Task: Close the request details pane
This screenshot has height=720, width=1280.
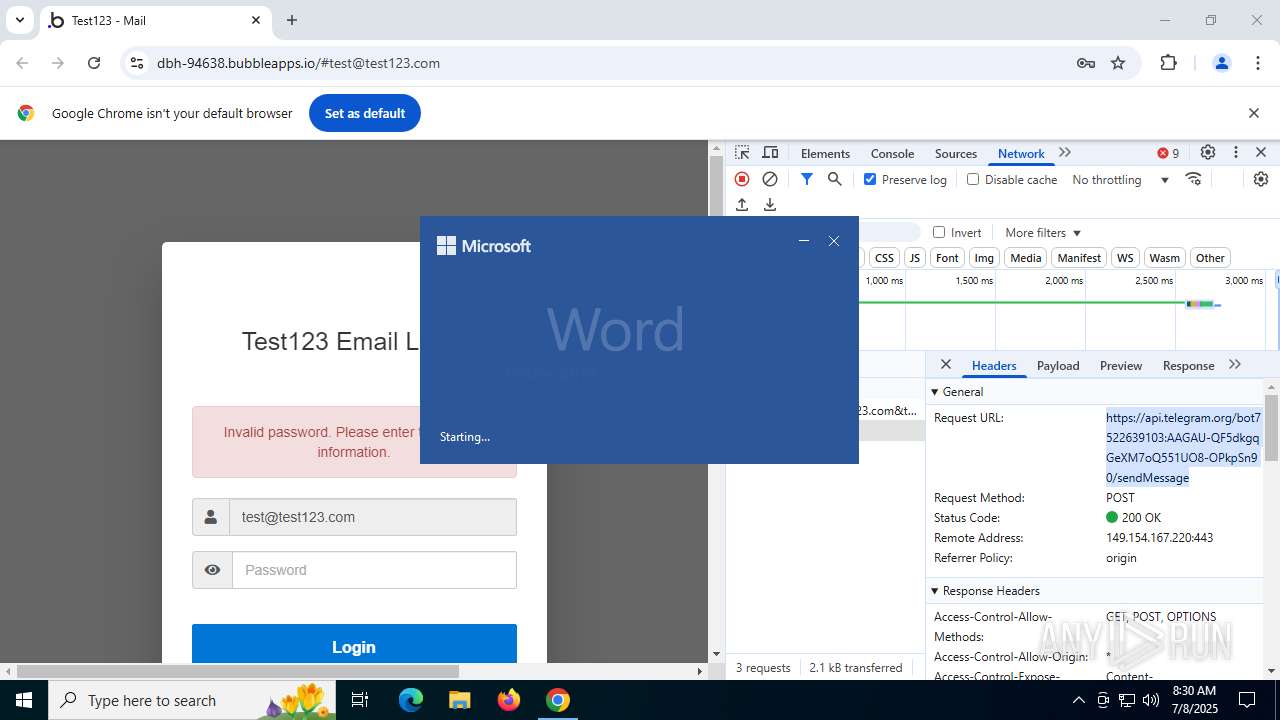Action: click(946, 365)
